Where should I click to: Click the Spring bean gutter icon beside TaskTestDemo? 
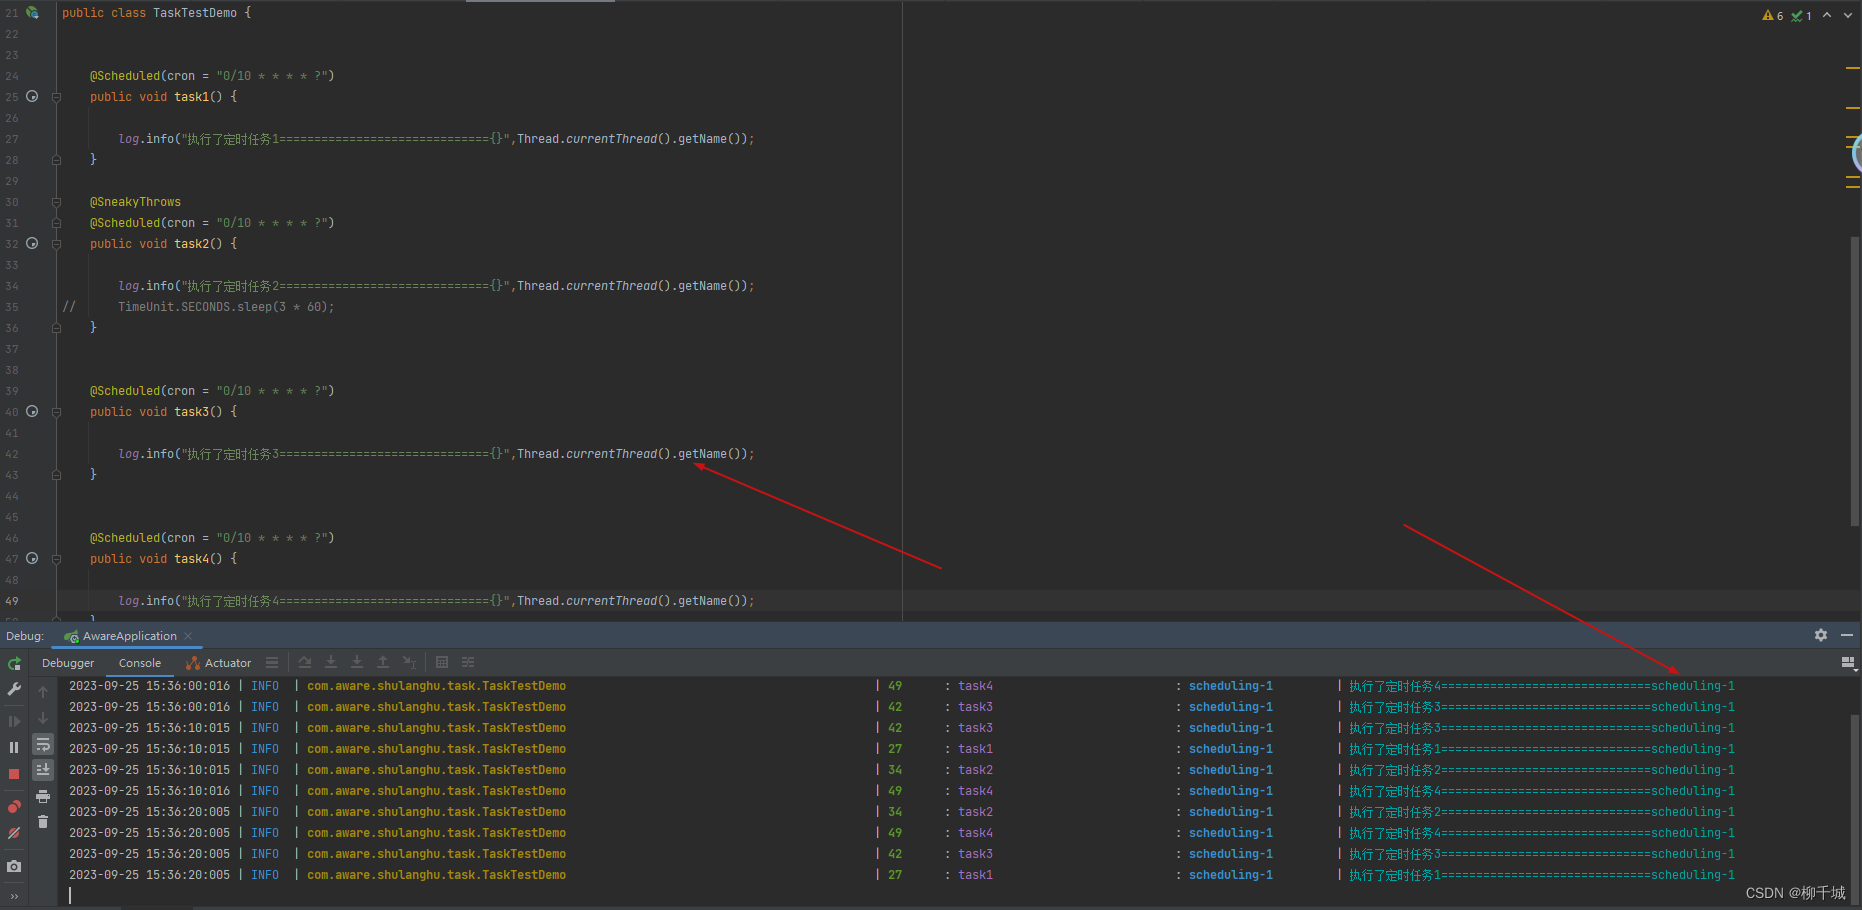(x=32, y=13)
